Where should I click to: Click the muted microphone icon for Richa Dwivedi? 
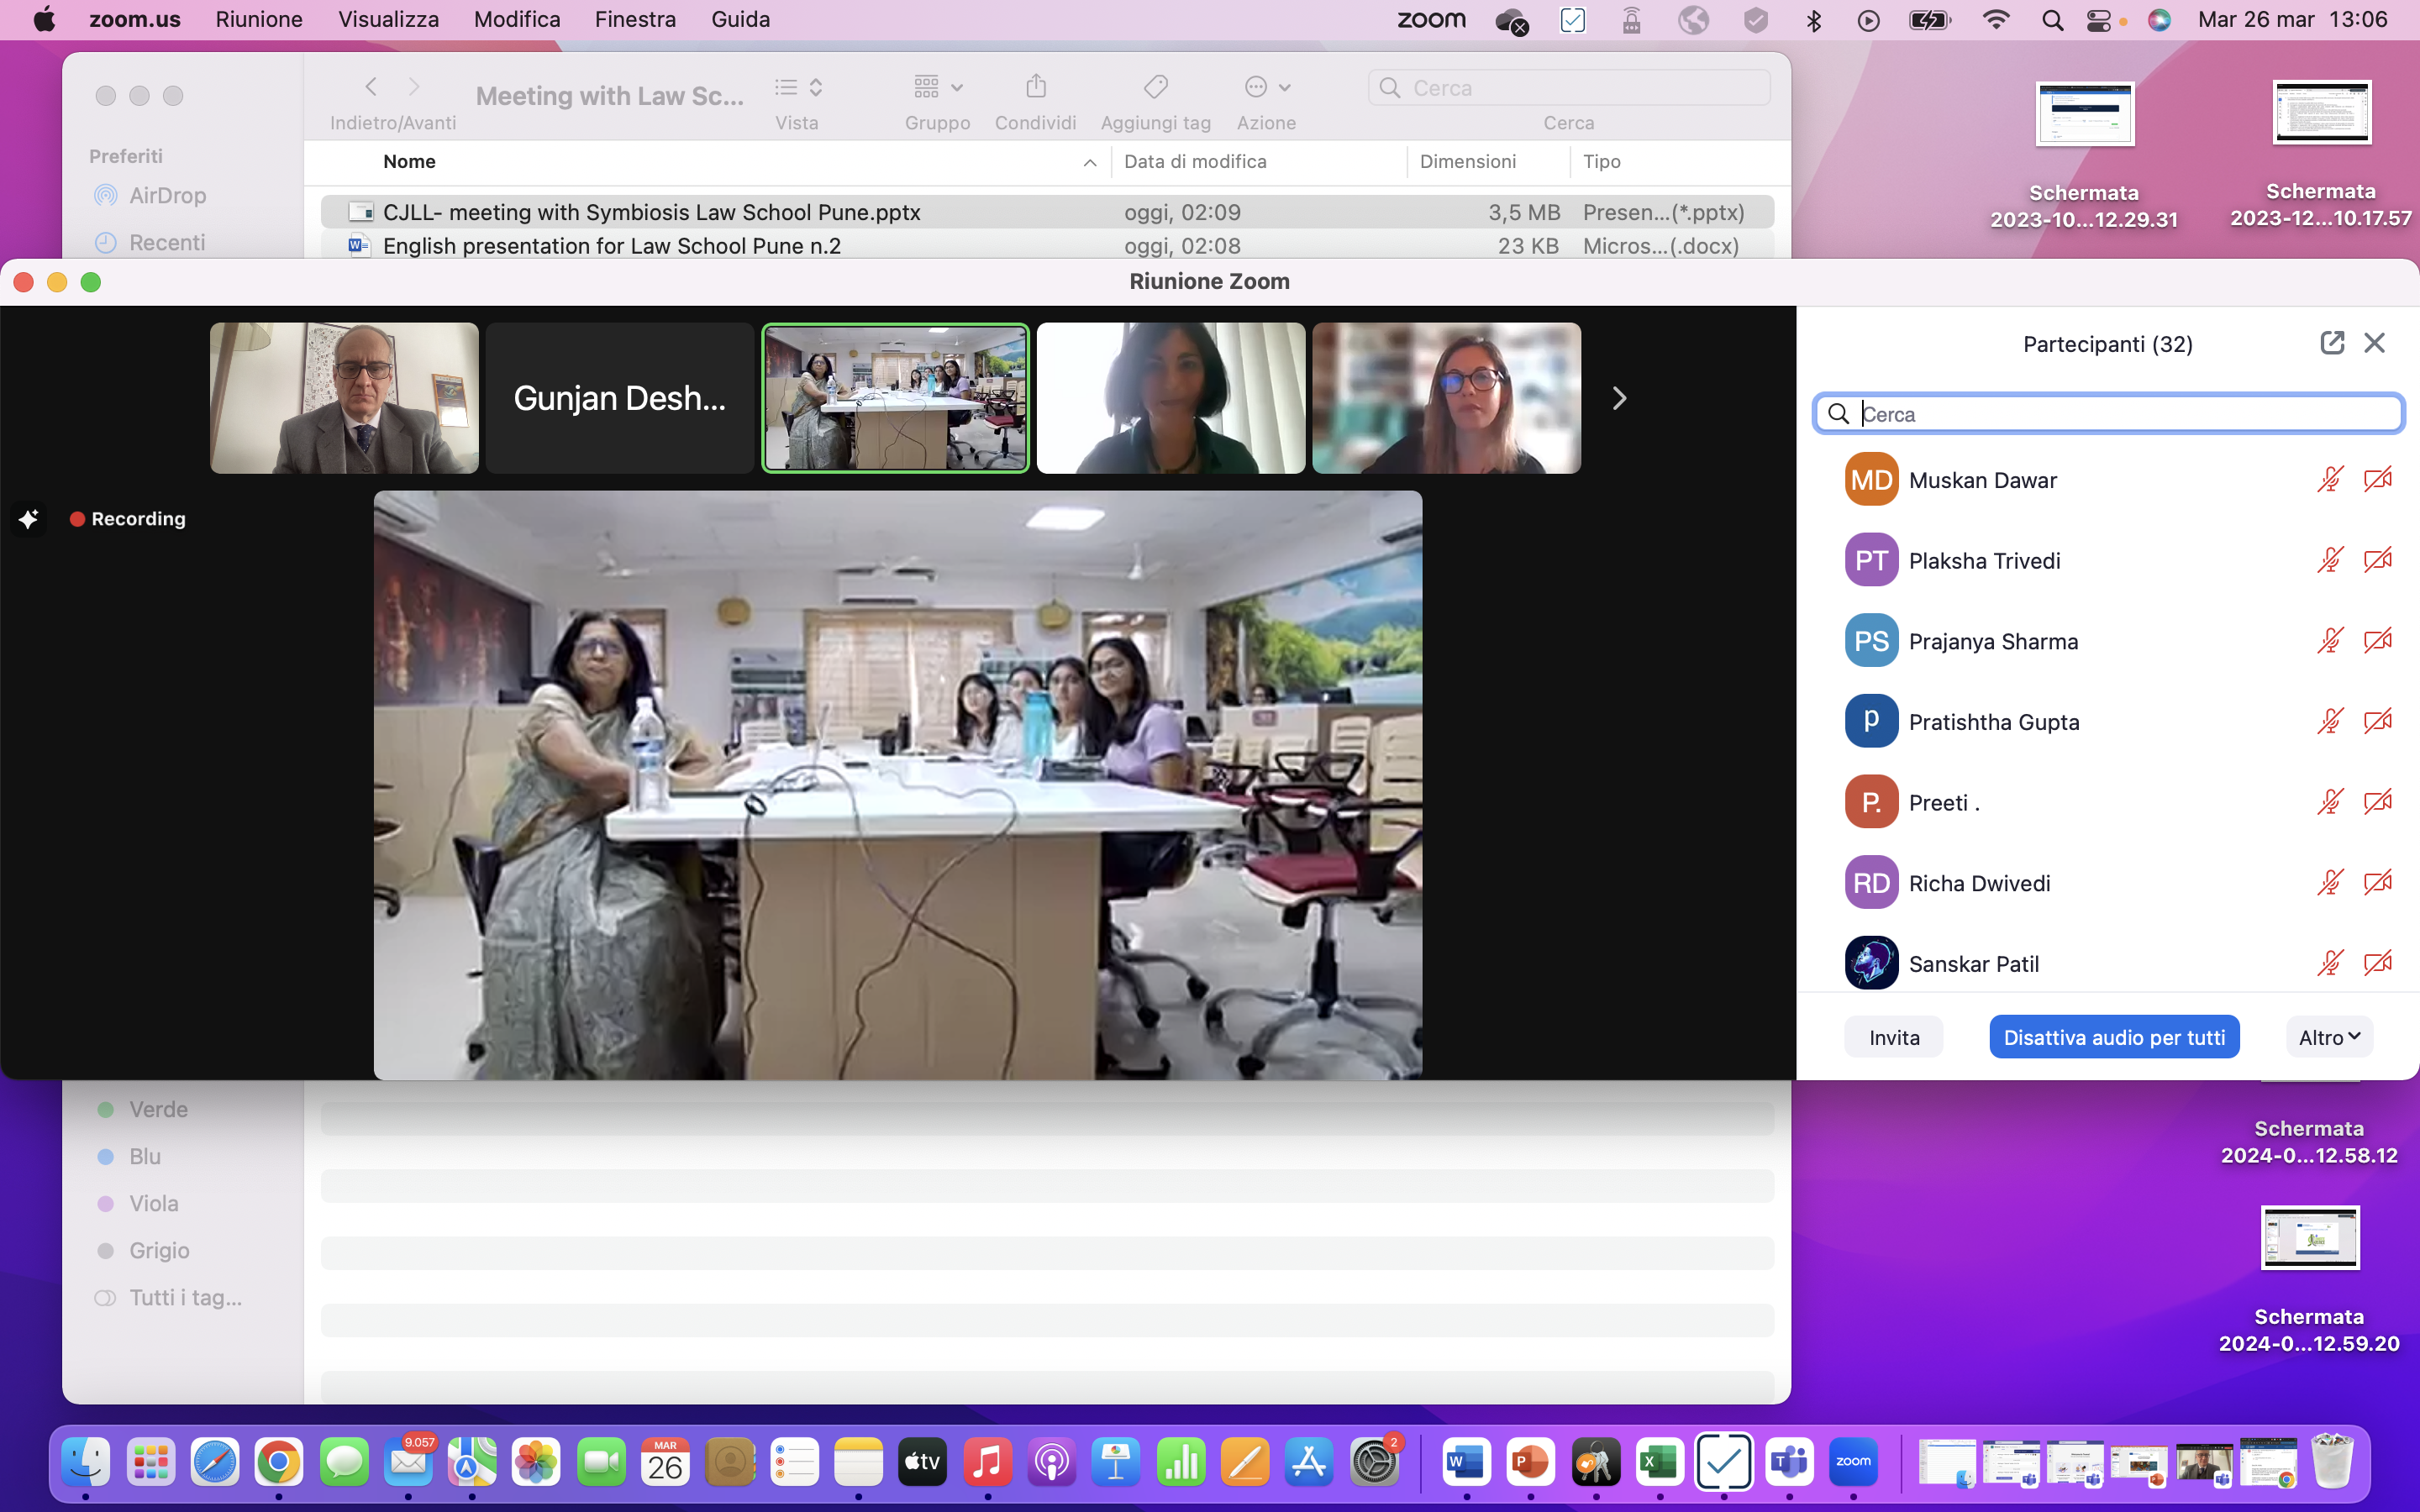(2329, 883)
